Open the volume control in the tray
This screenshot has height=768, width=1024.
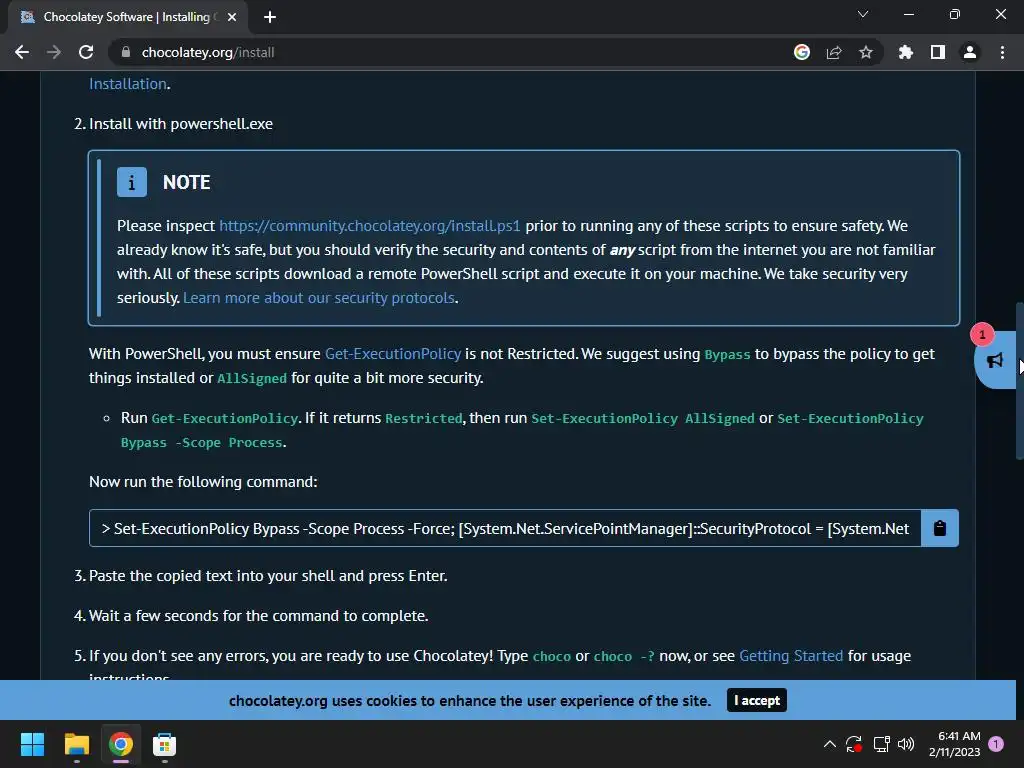(906, 744)
